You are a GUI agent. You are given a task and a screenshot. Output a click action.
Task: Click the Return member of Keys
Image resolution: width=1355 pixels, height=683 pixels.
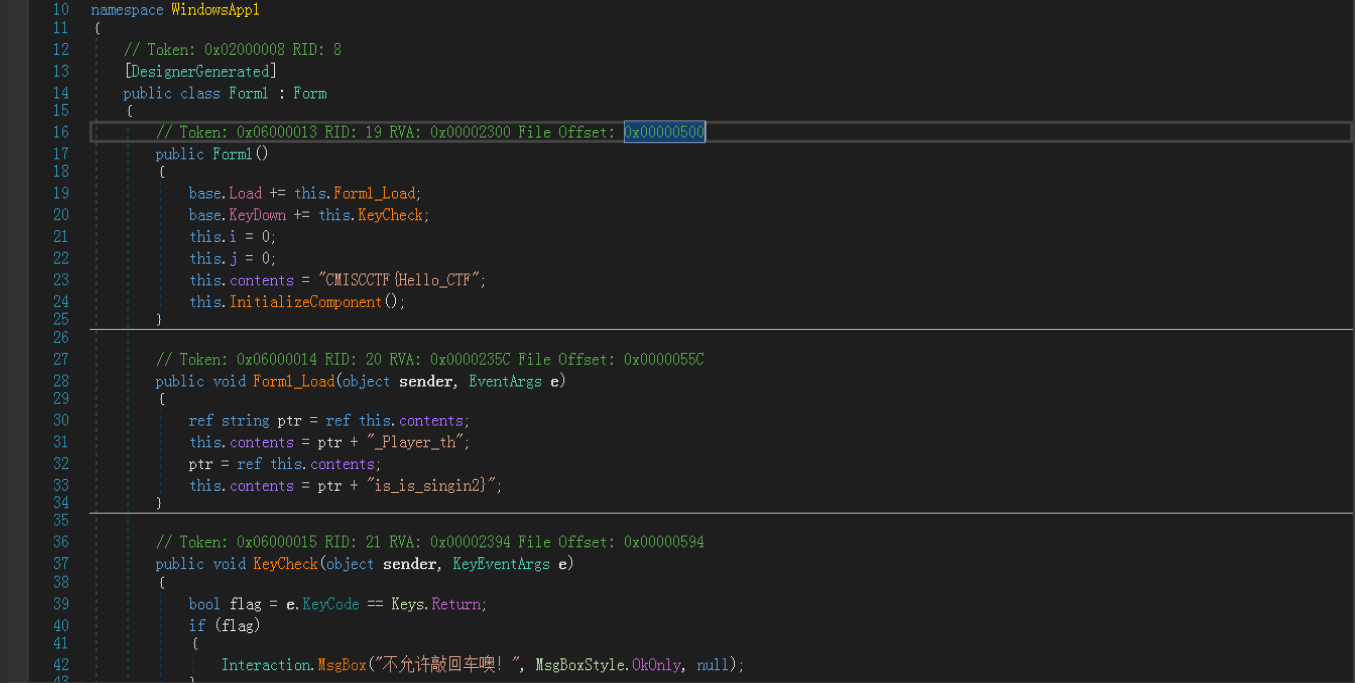point(459,605)
